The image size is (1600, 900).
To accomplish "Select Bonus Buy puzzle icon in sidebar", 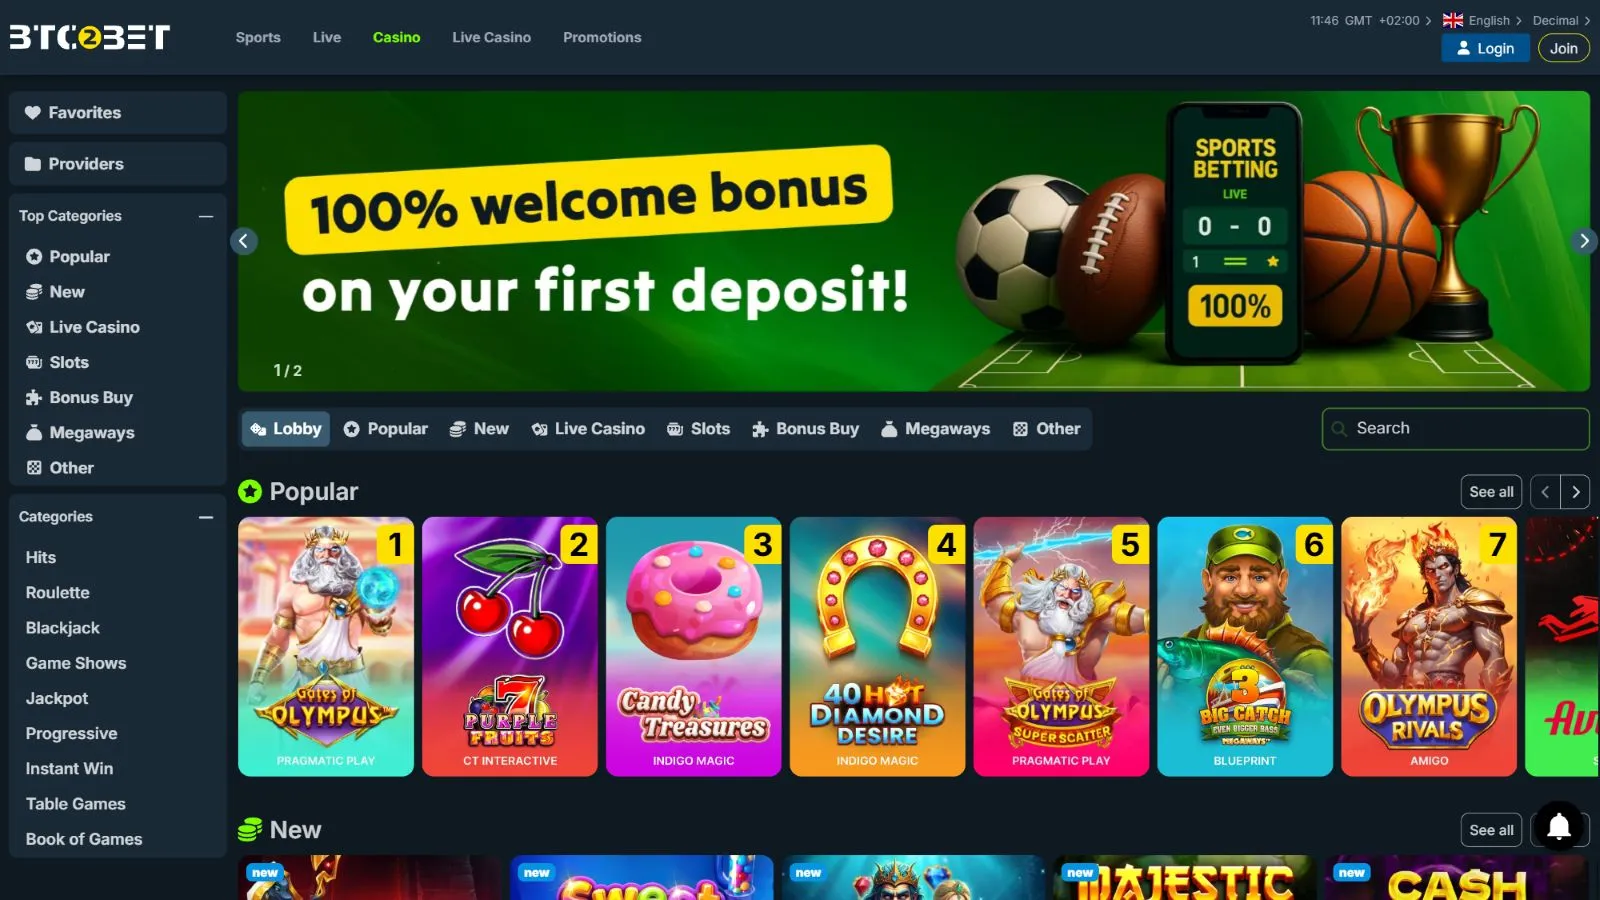I will [x=34, y=397].
